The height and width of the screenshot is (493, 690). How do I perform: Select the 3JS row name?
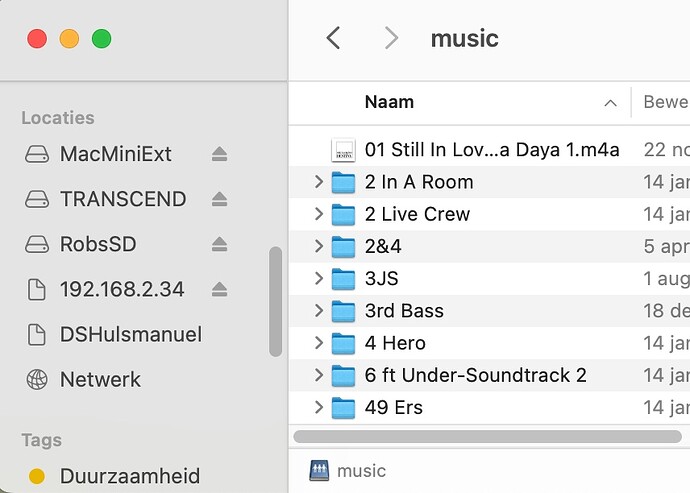tap(382, 278)
